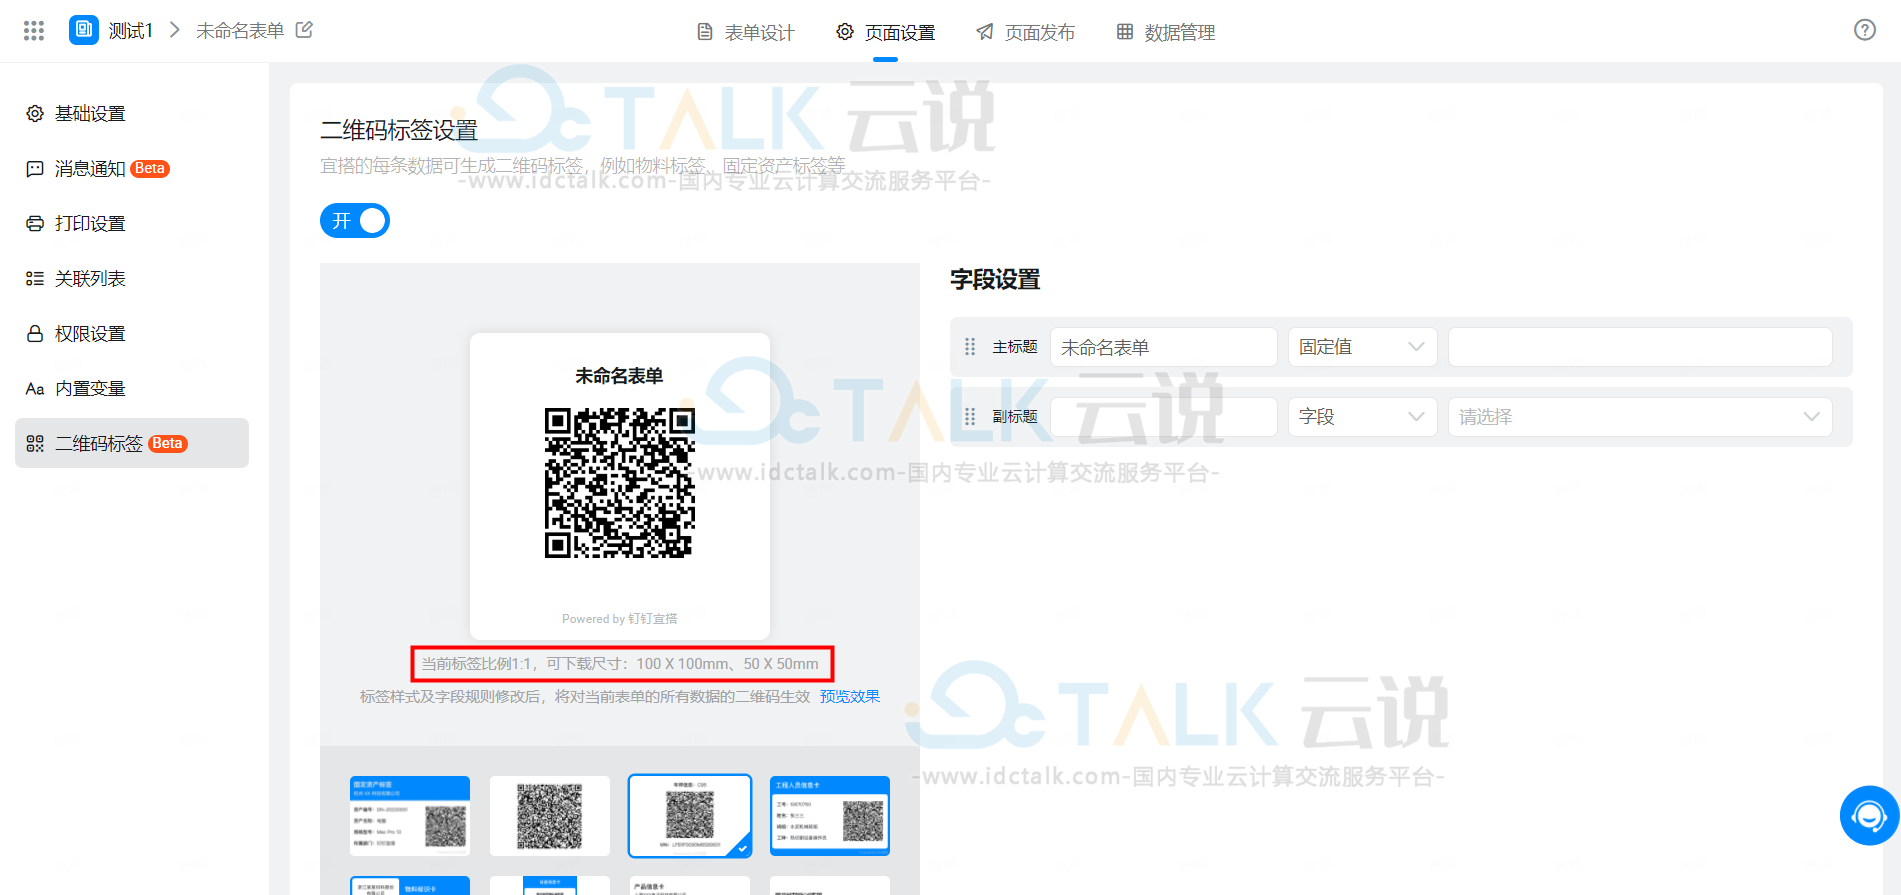
Task: Click the 数据管理 table icon
Action: coord(1125,32)
